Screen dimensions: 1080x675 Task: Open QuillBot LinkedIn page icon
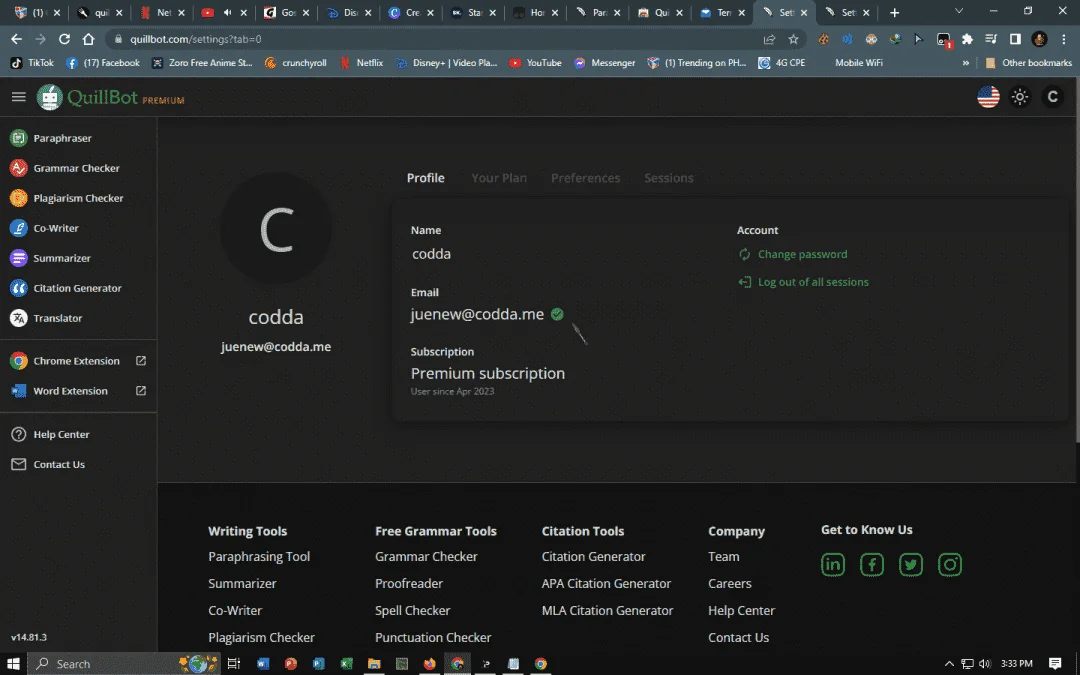pyautogui.click(x=833, y=565)
